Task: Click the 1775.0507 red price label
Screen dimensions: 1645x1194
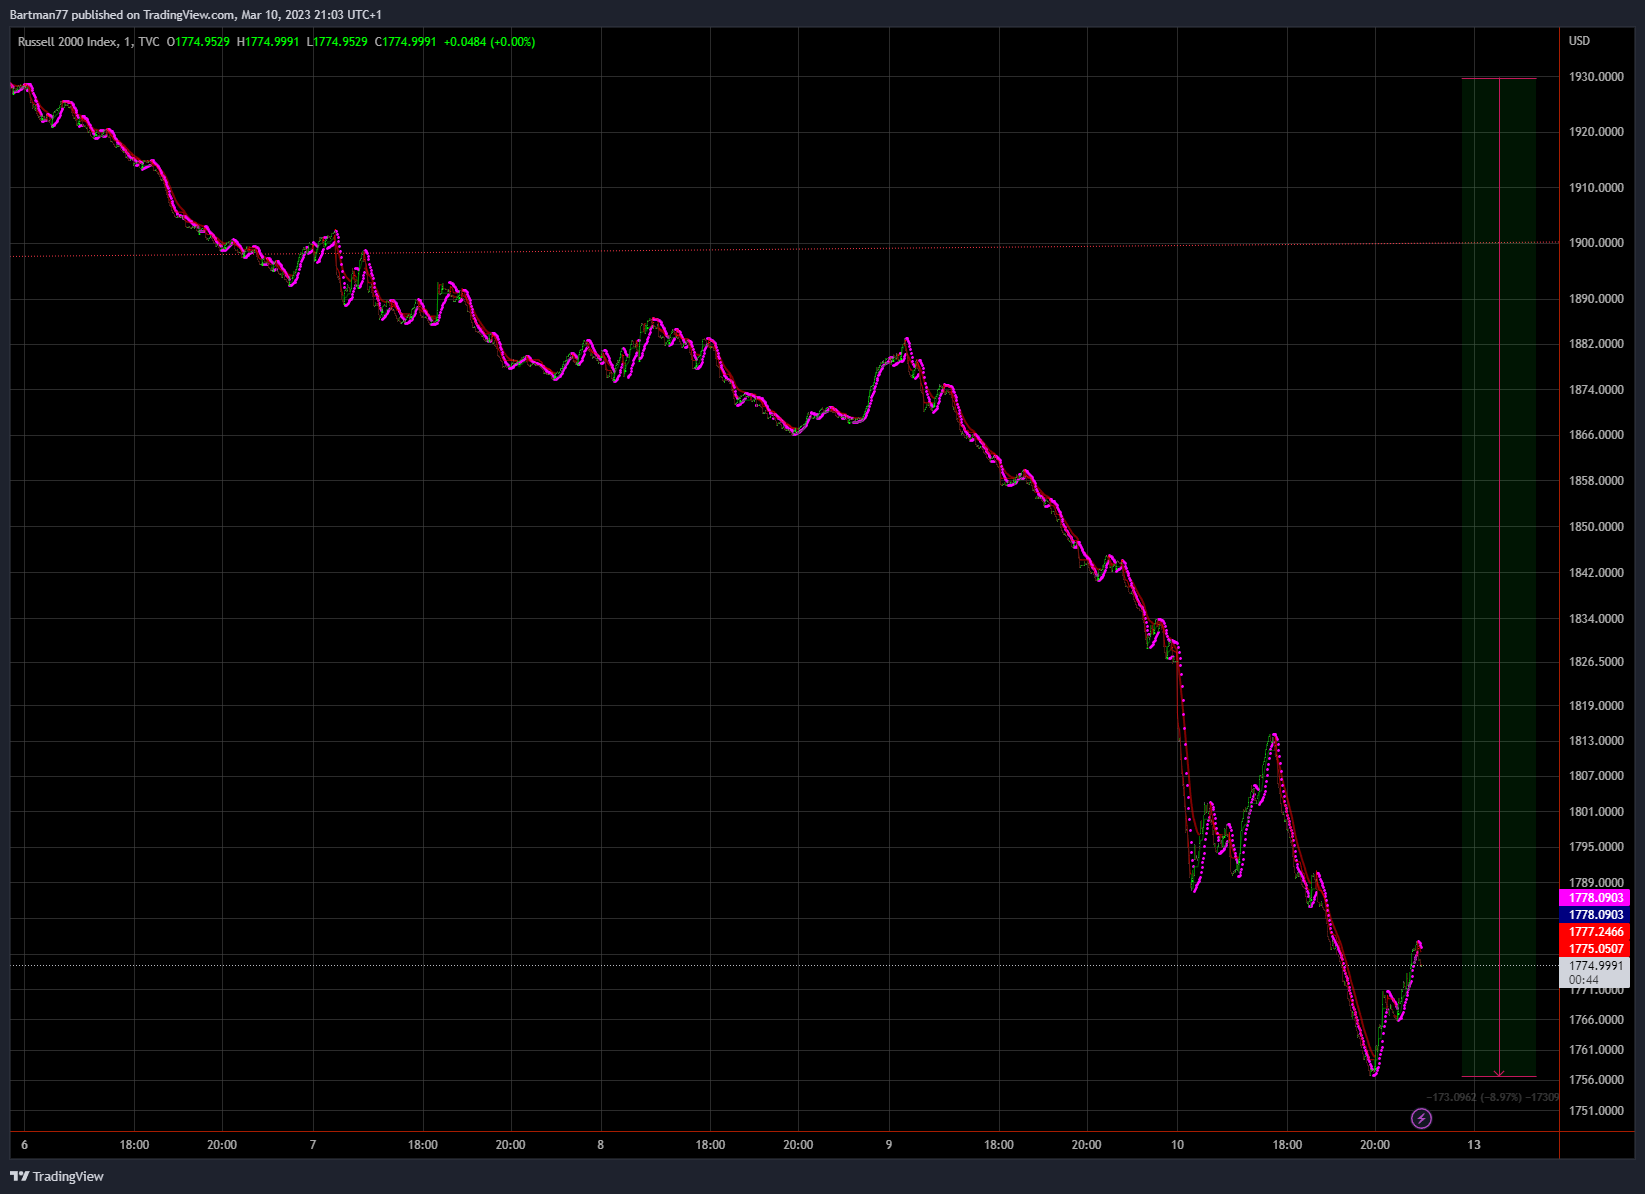Action: click(1595, 948)
